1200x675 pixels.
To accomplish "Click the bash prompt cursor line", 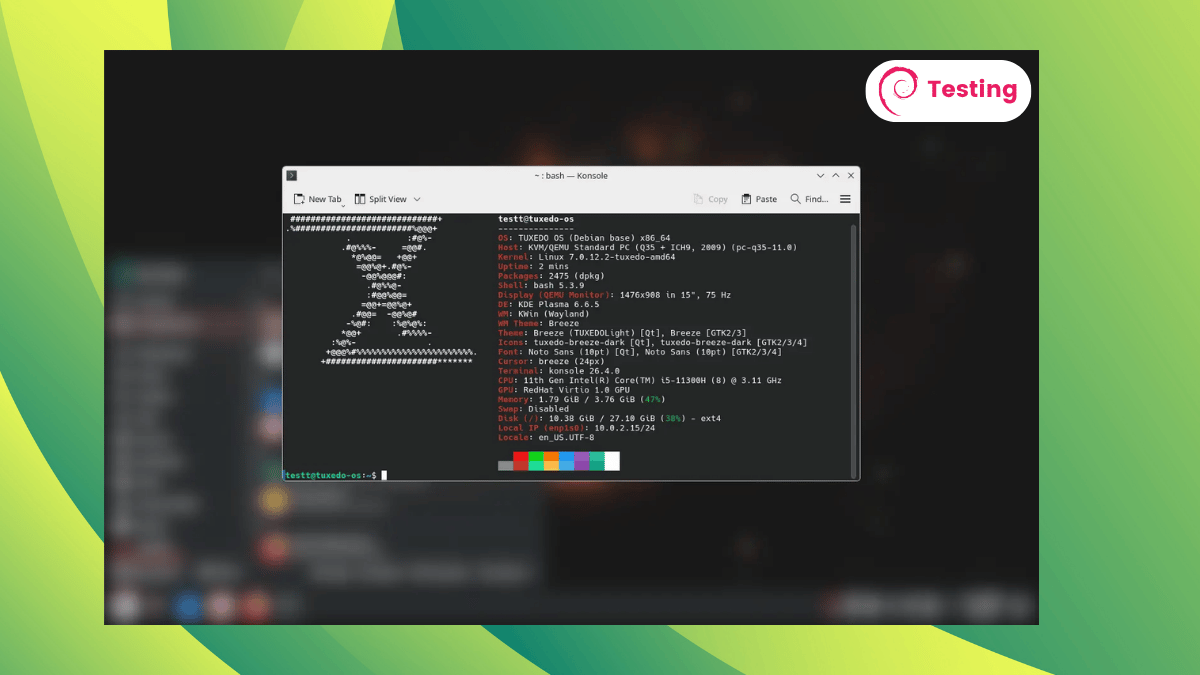I will 335,475.
